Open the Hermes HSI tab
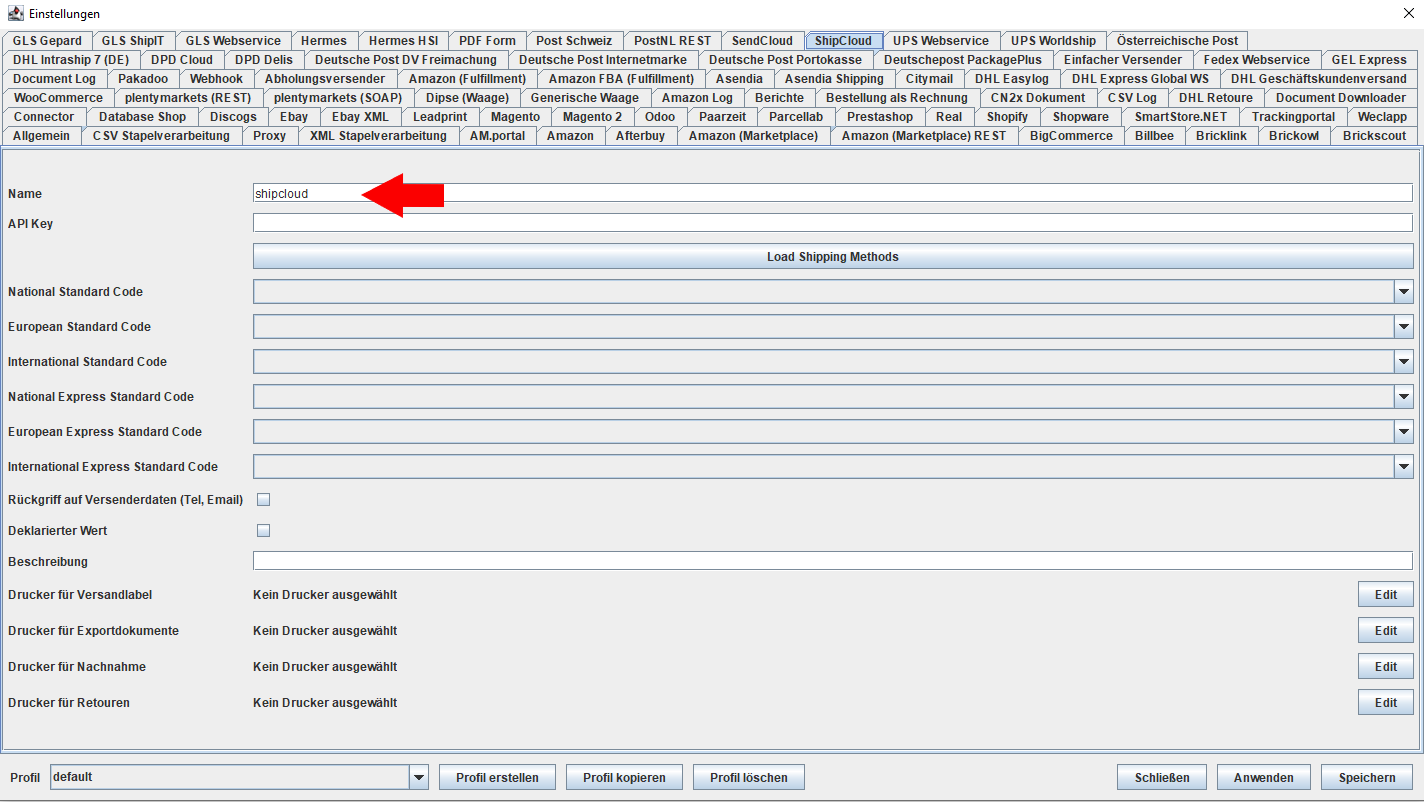The width and height of the screenshot is (1424, 802). click(403, 41)
